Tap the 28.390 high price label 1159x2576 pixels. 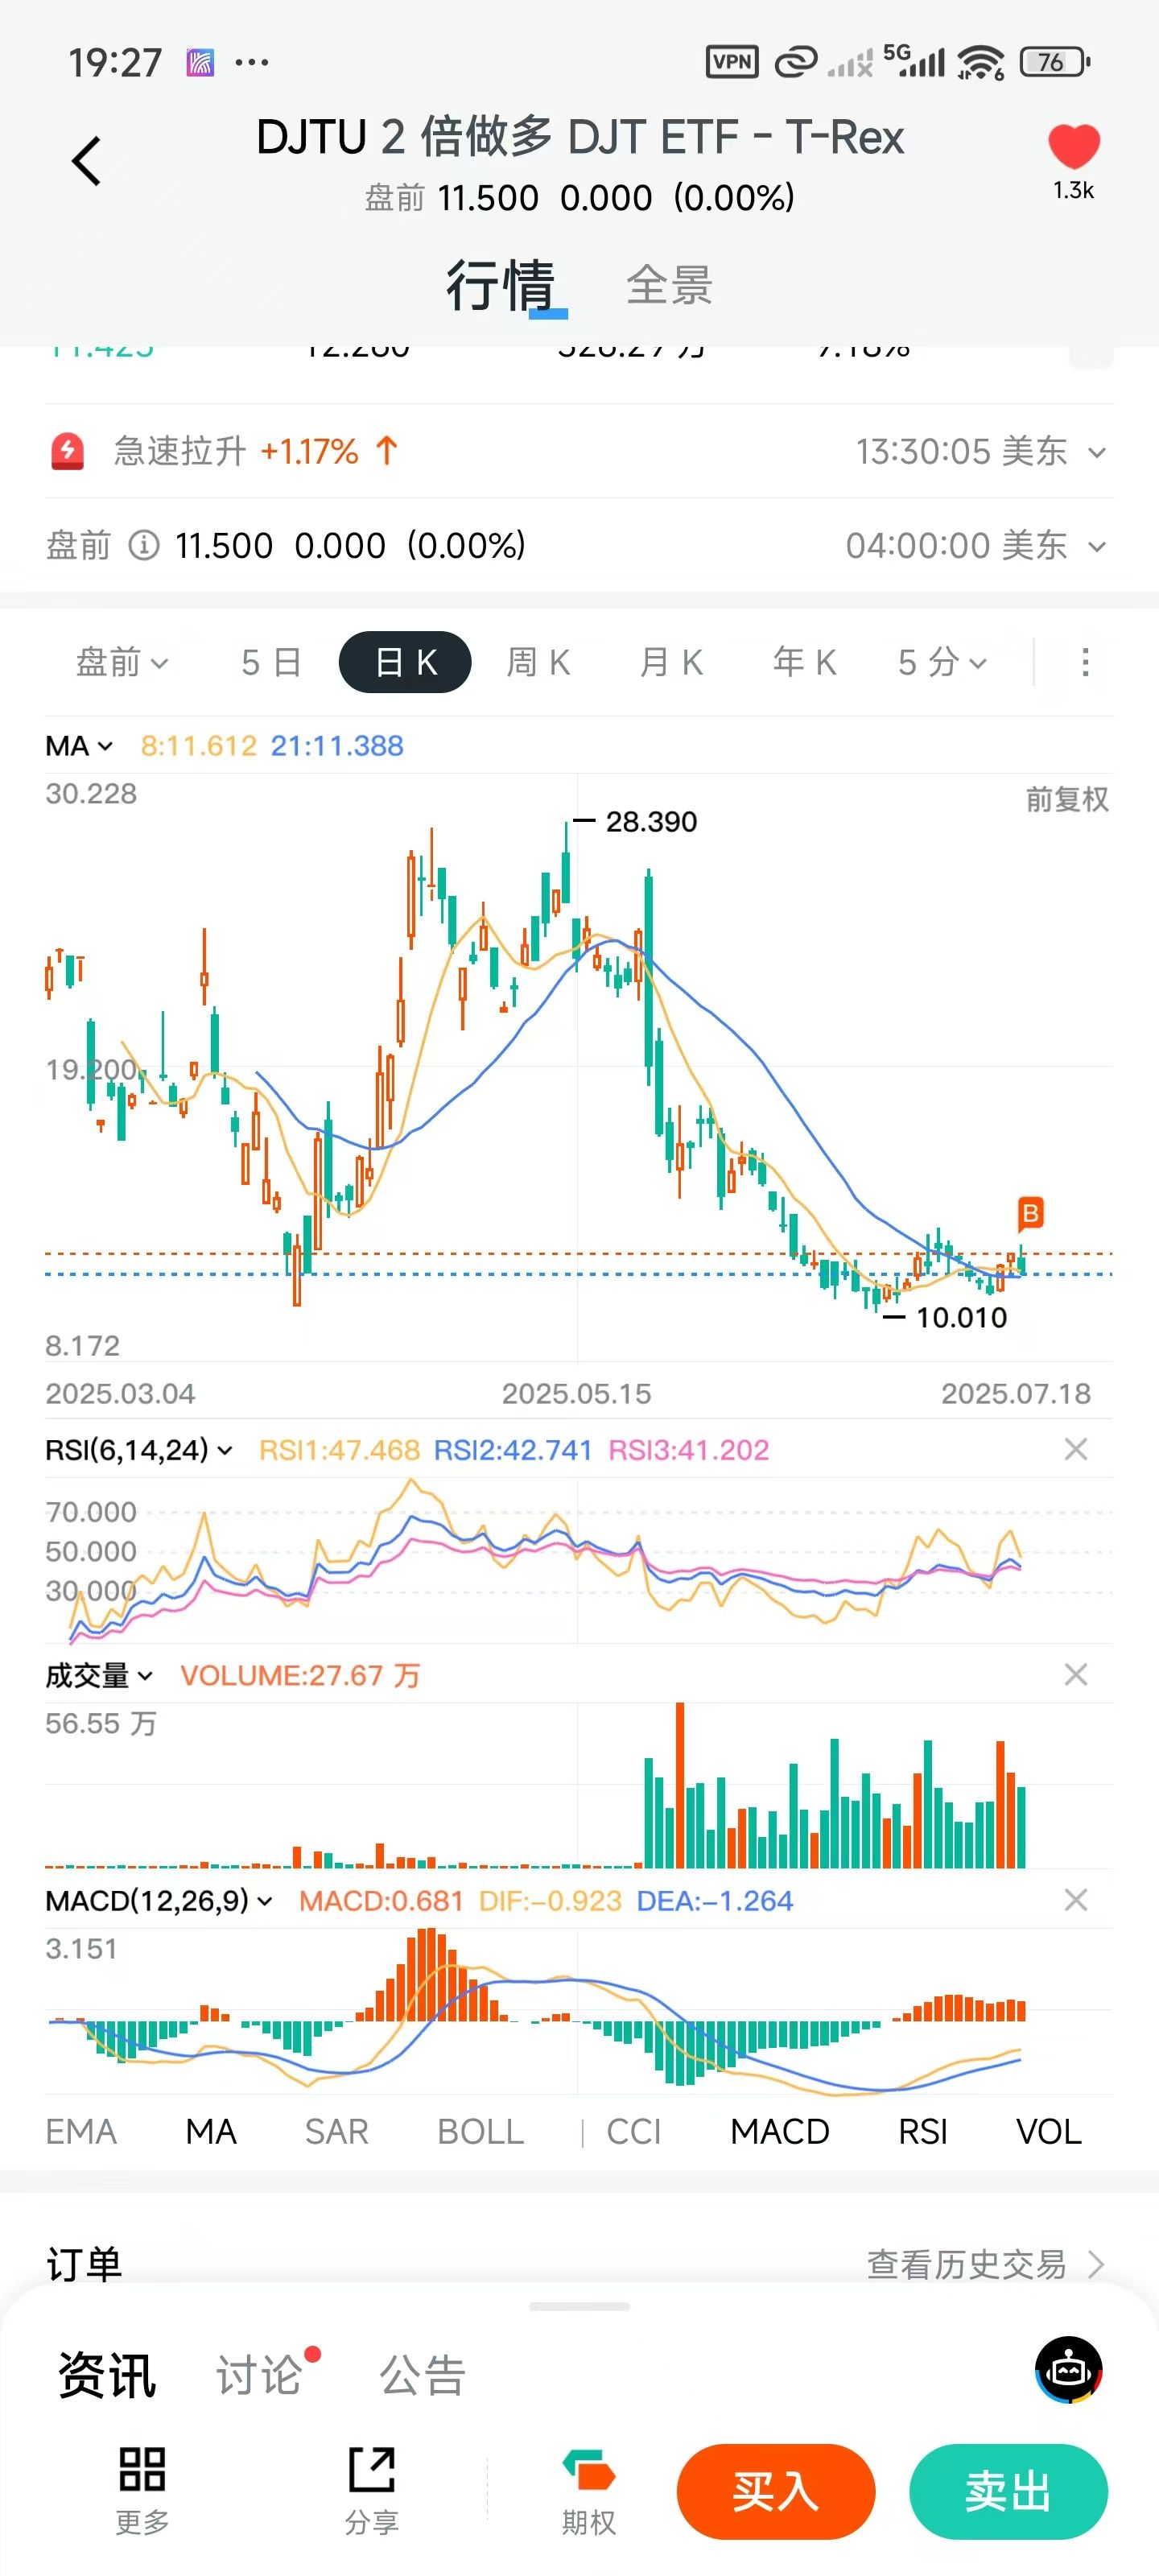651,822
